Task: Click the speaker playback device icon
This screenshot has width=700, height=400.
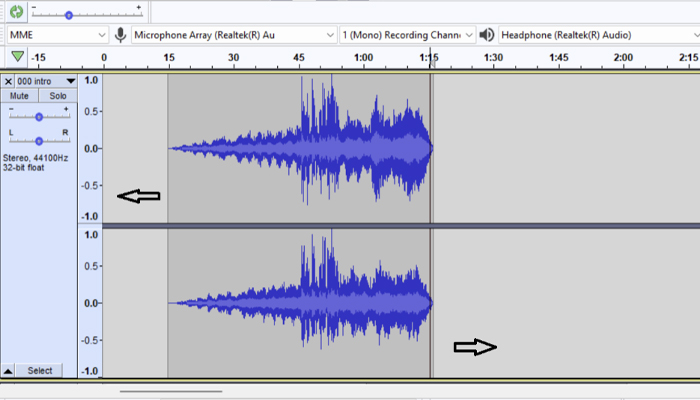Action: (x=487, y=35)
